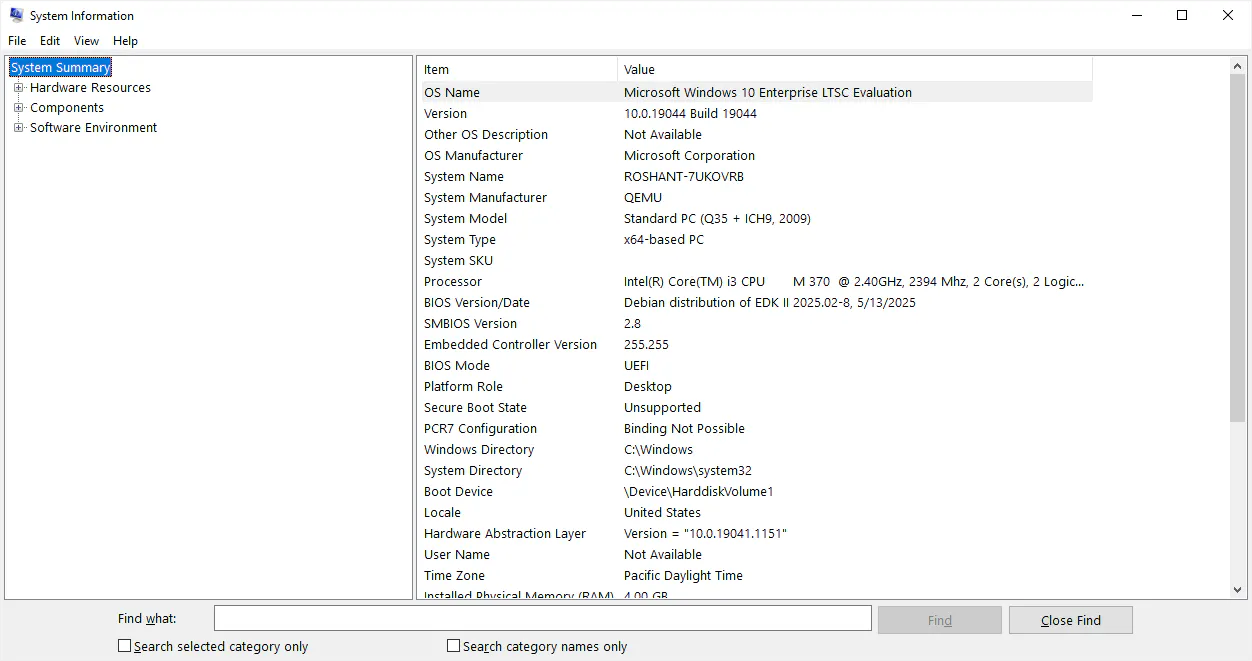Click the value x64-based PC
This screenshot has width=1252, height=661.
664,239
